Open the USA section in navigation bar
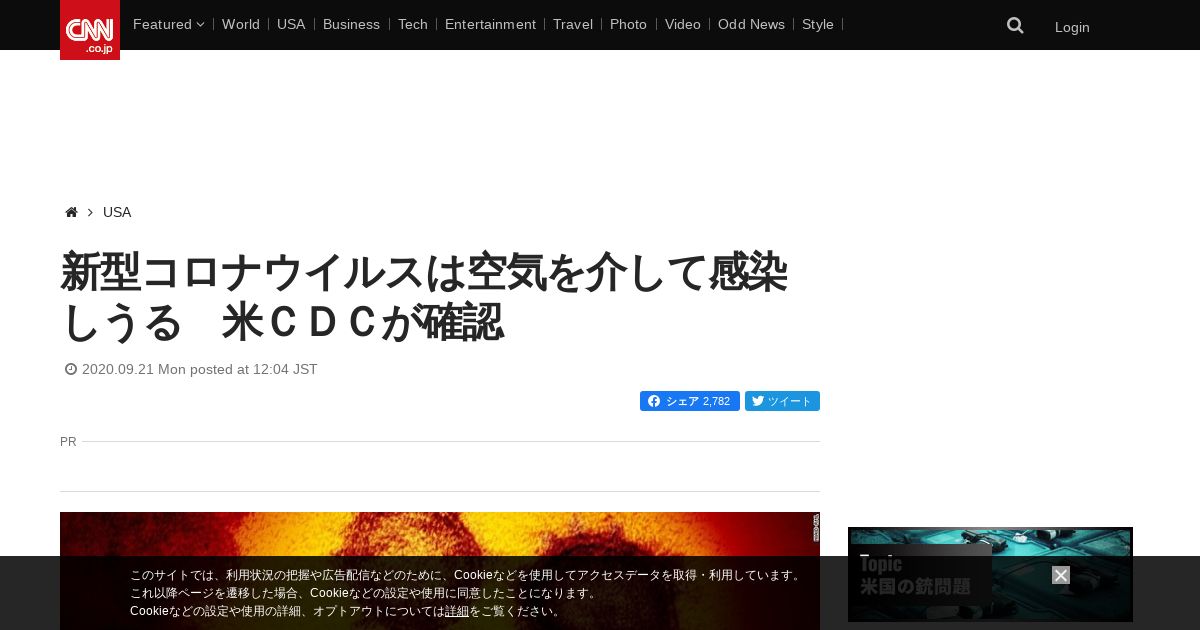 tap(291, 24)
